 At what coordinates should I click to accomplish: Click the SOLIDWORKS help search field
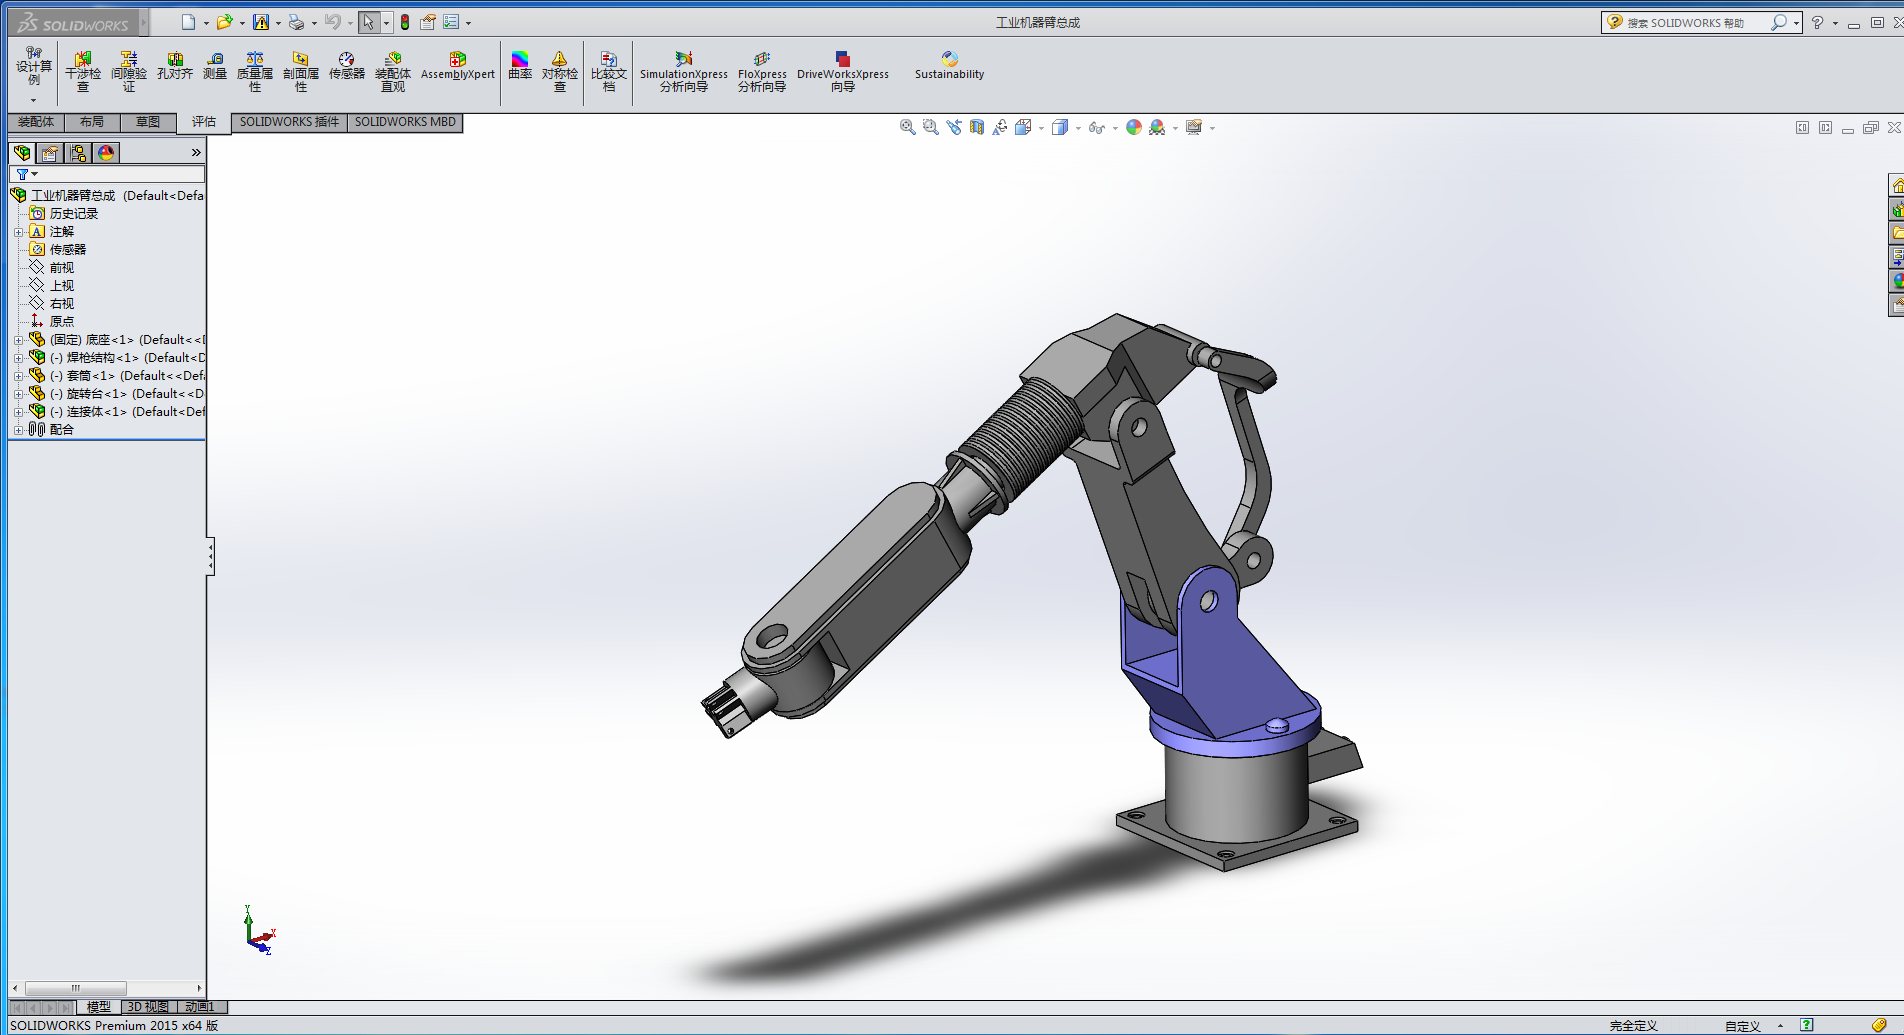1696,22
